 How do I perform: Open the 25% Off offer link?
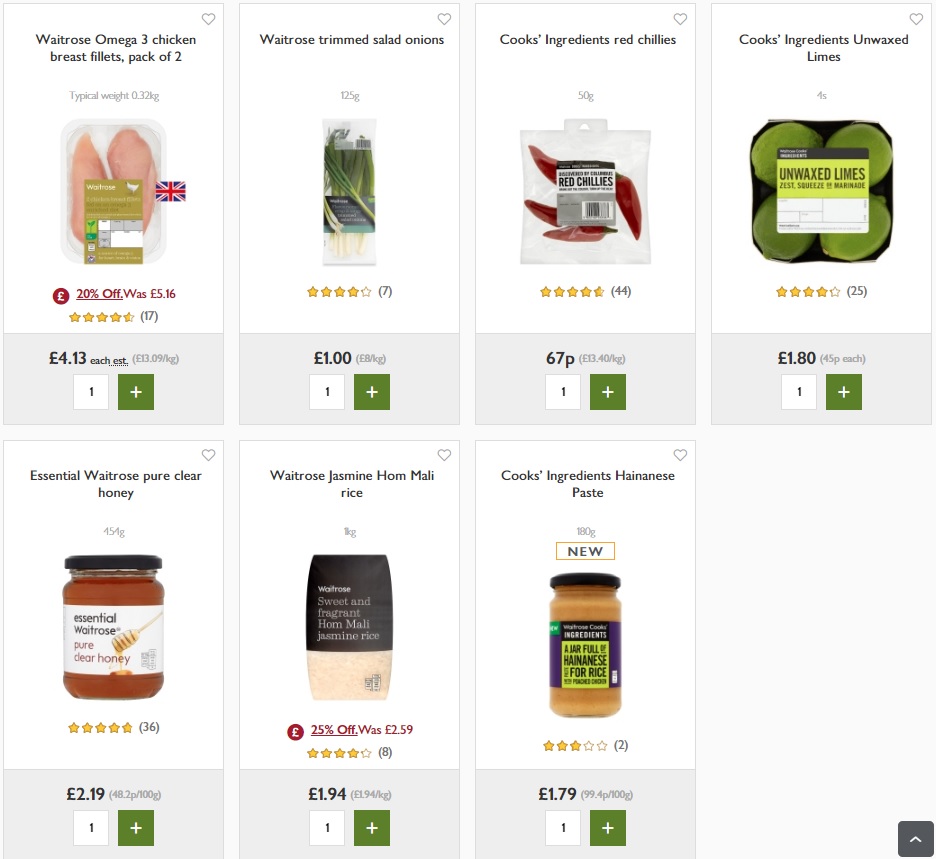334,729
